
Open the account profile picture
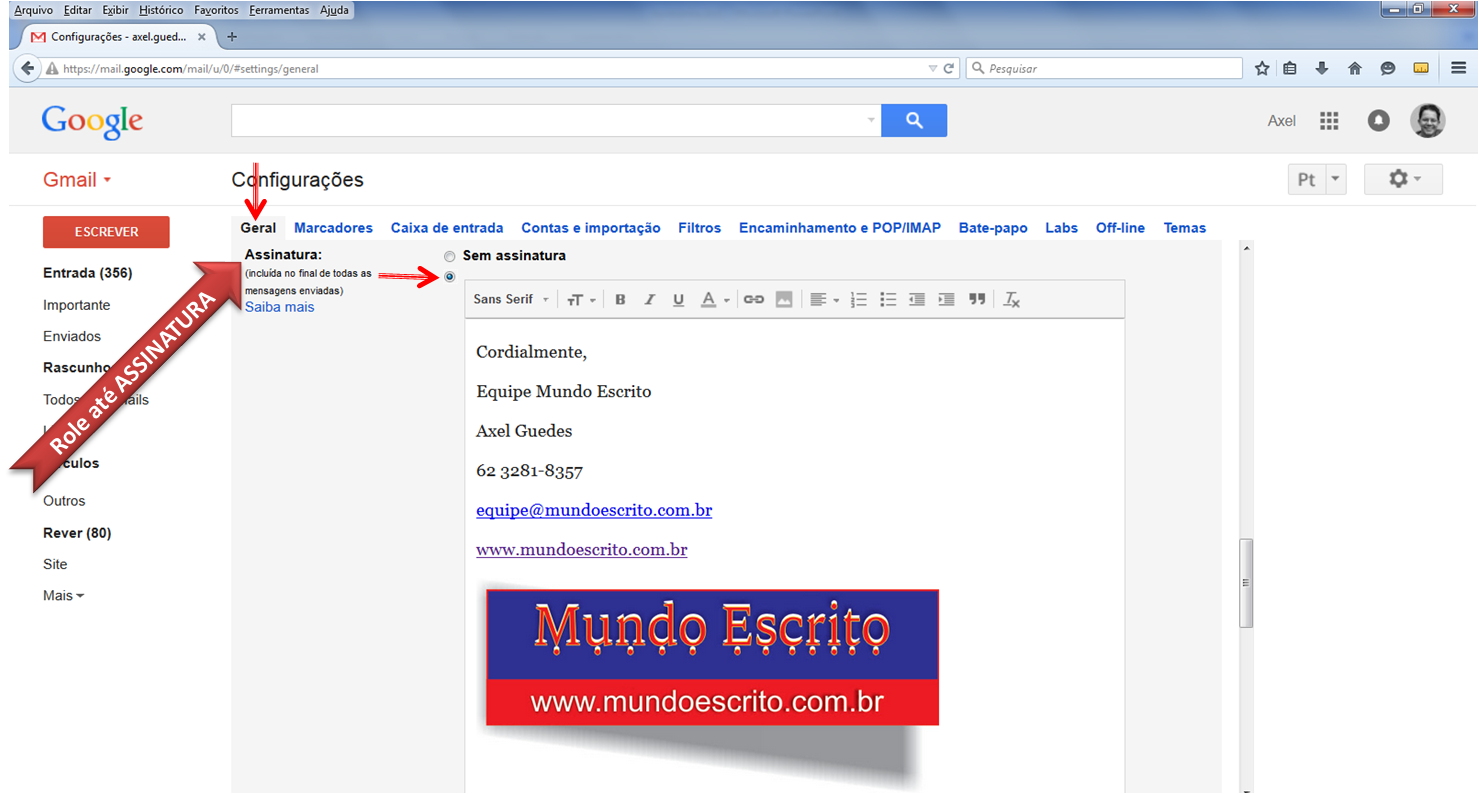1428,121
